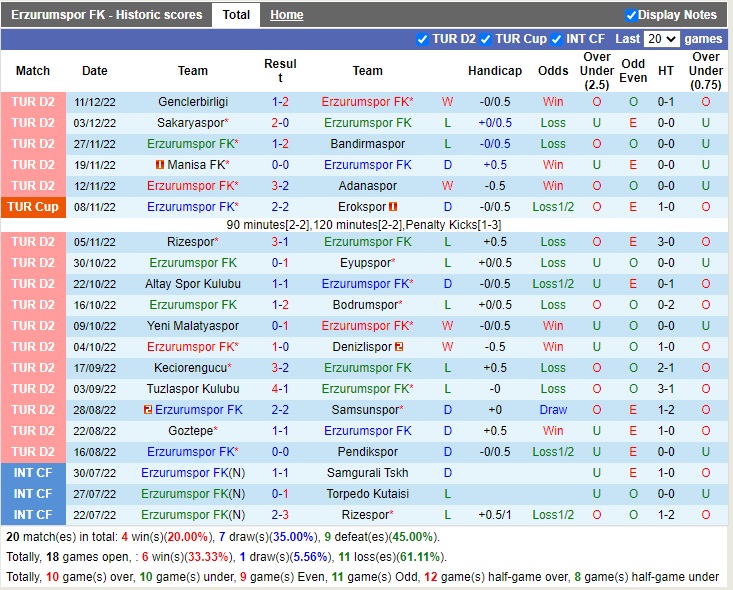Click the card icon next to Denizlispor
Screen dimensions: 733x590
[399, 347]
